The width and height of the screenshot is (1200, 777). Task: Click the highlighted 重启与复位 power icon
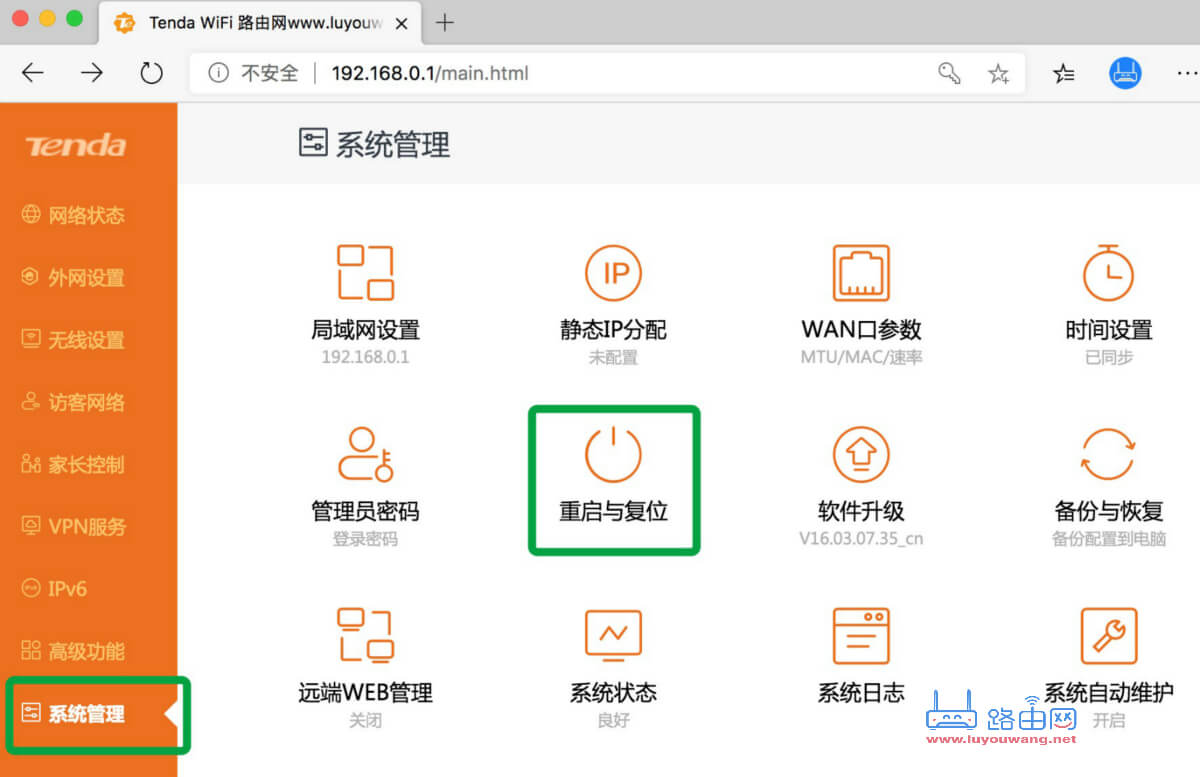613,455
